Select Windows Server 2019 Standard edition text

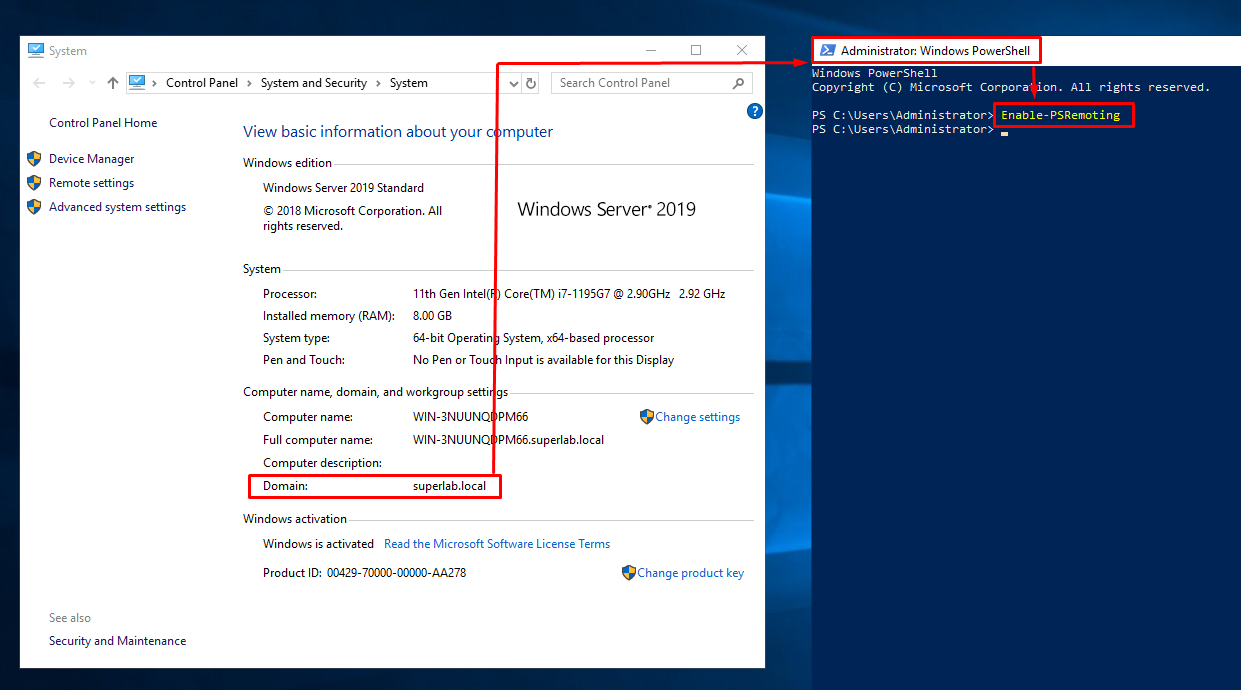tap(343, 188)
